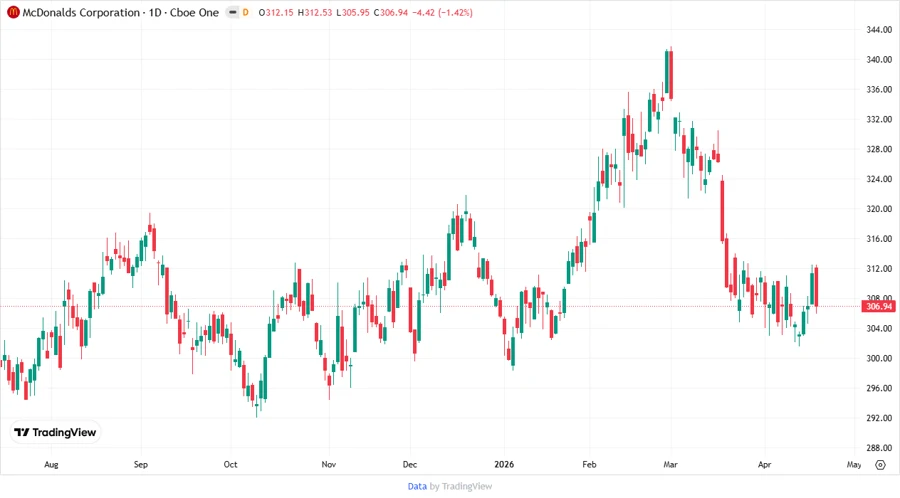Click the Apr time axis label
Screen dimensions: 900x498
[x=764, y=465]
